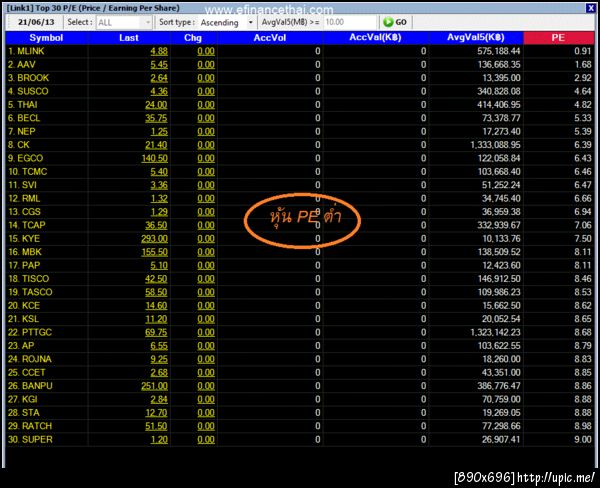Click the AccVol column header

(270, 38)
